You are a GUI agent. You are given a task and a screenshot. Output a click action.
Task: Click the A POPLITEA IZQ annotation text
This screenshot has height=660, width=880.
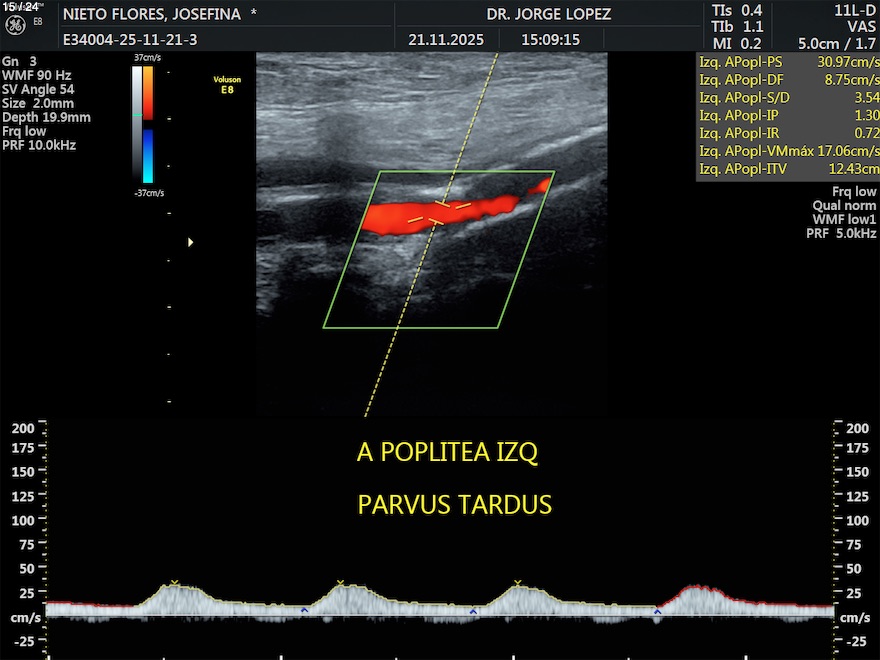(447, 452)
